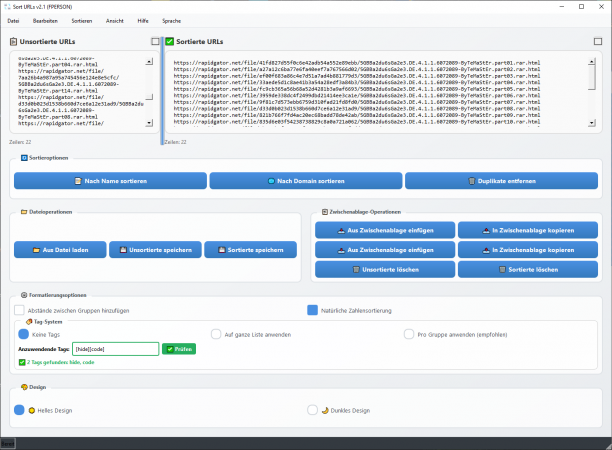Select the Helles Design radio option
The image size is (612, 450).
click(x=19, y=410)
